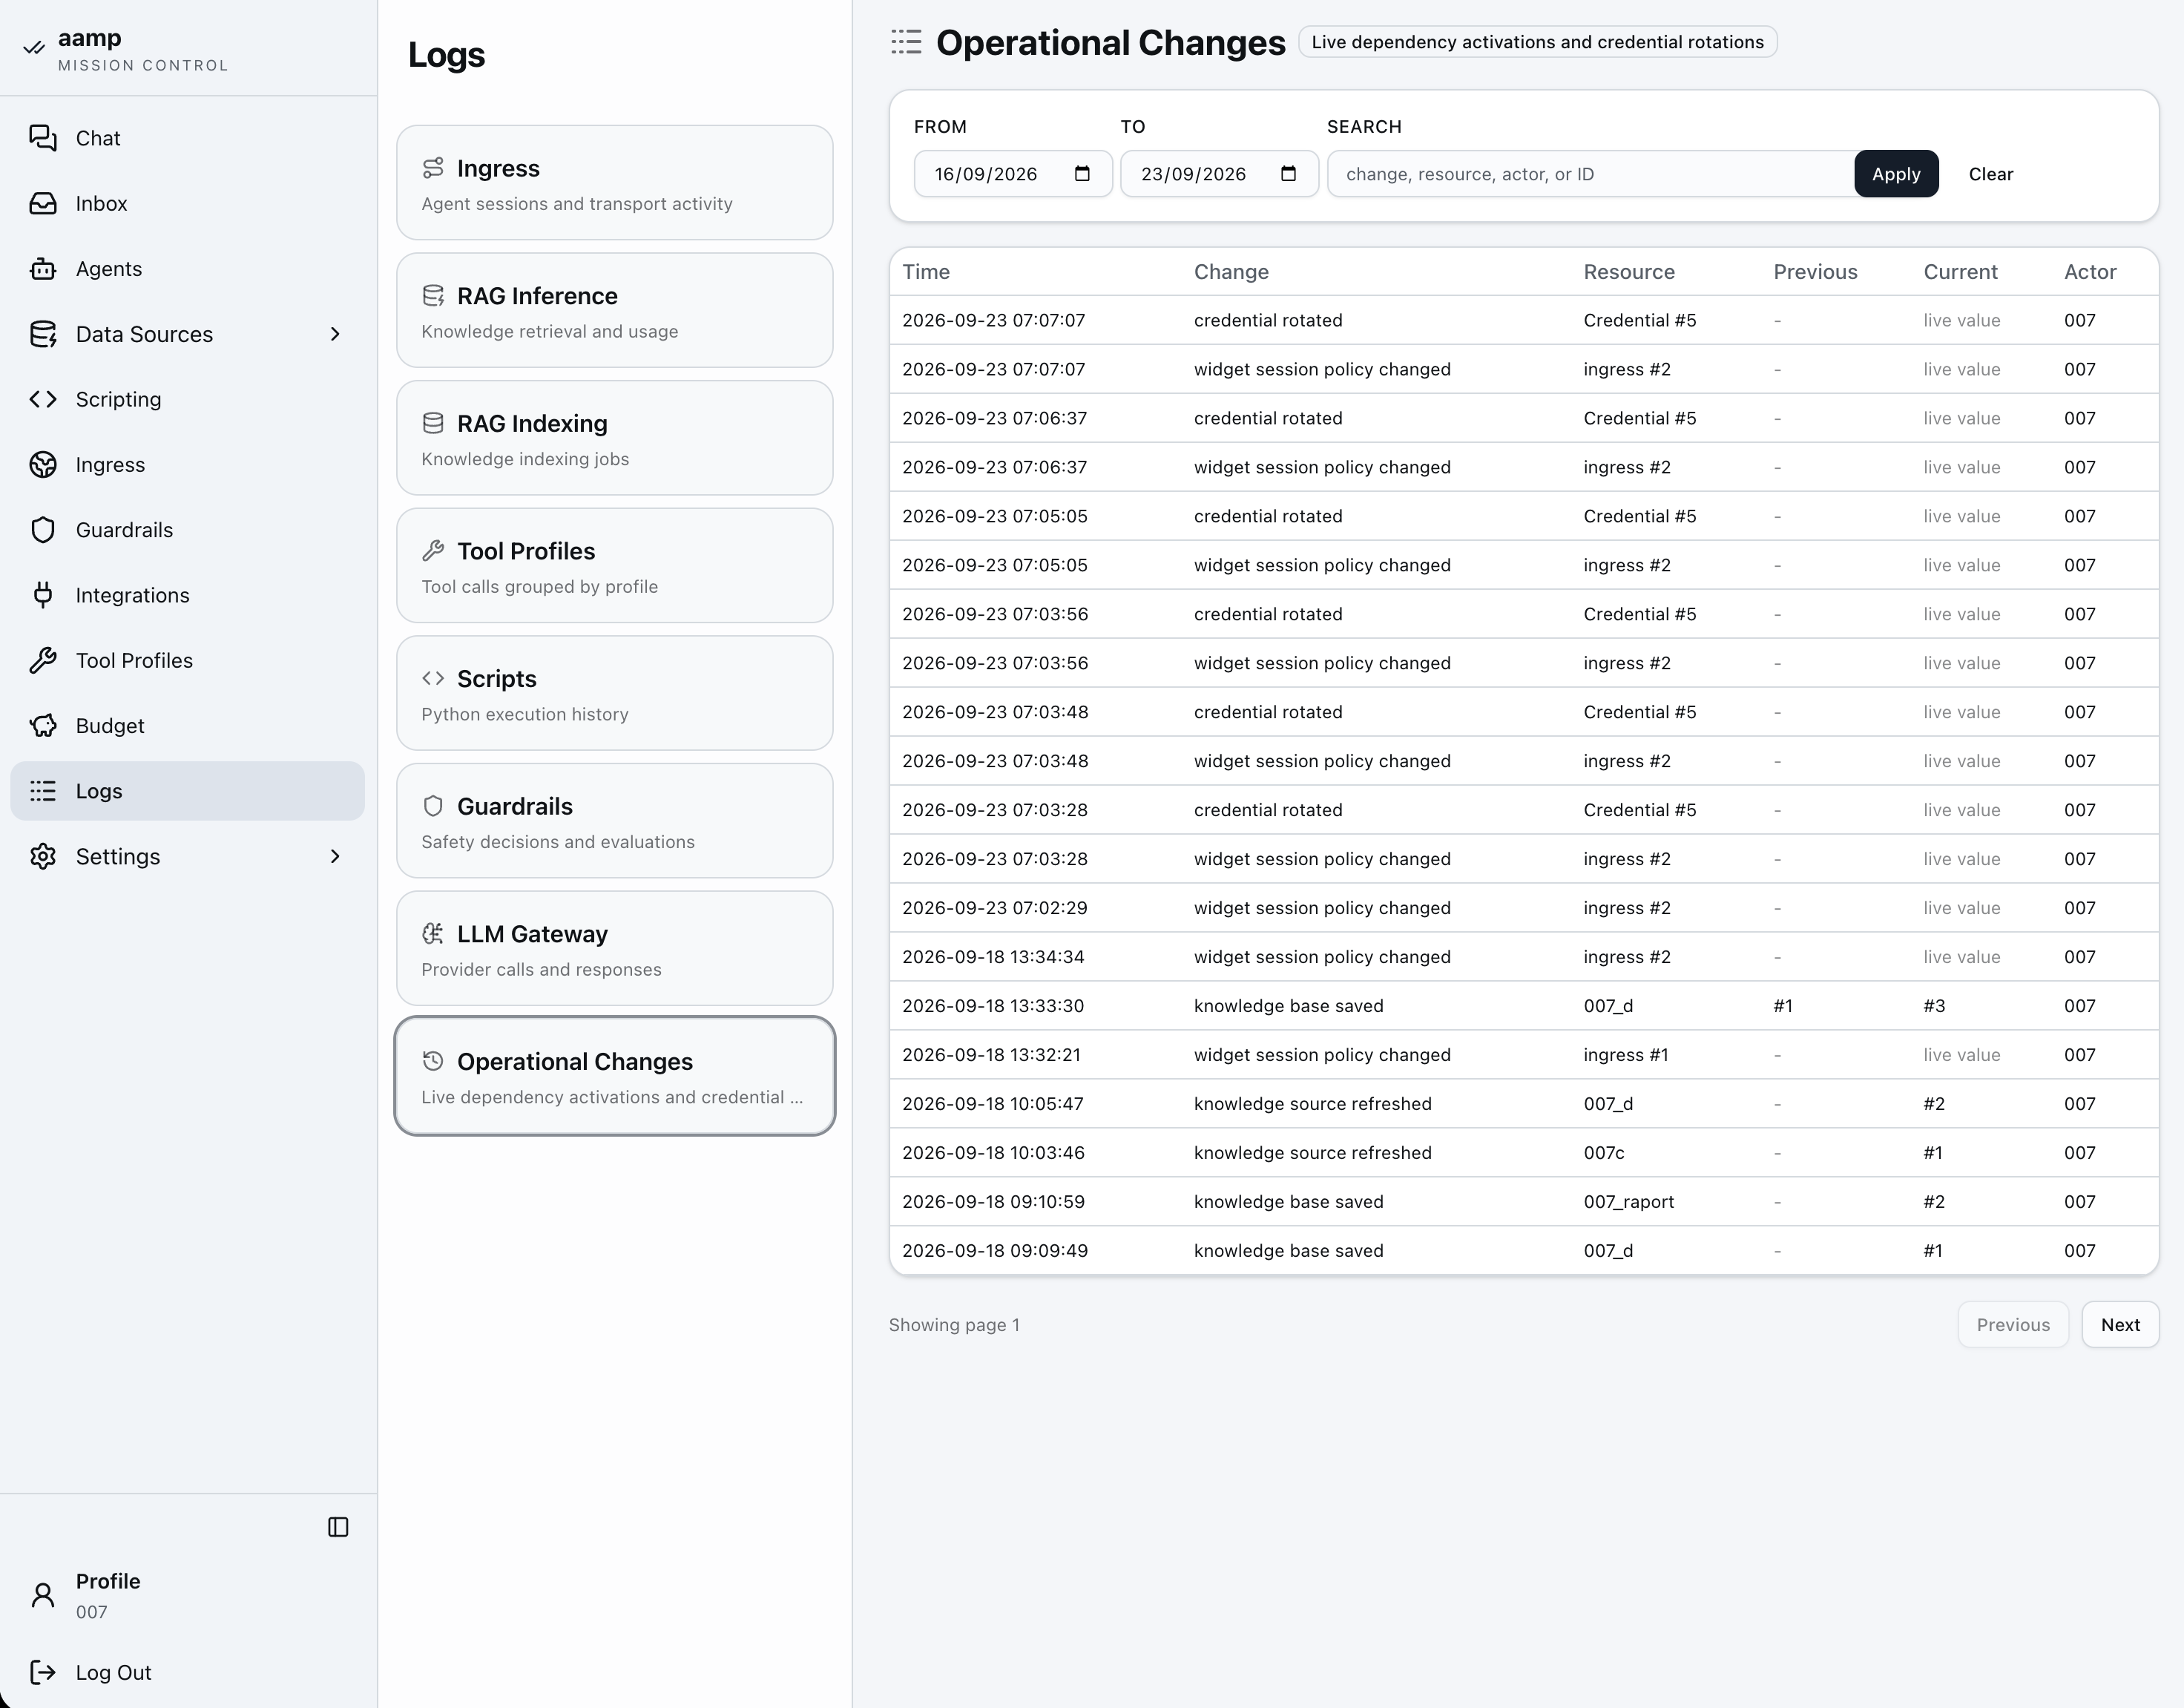Click the Ingress sidebar icon

coord(43,465)
